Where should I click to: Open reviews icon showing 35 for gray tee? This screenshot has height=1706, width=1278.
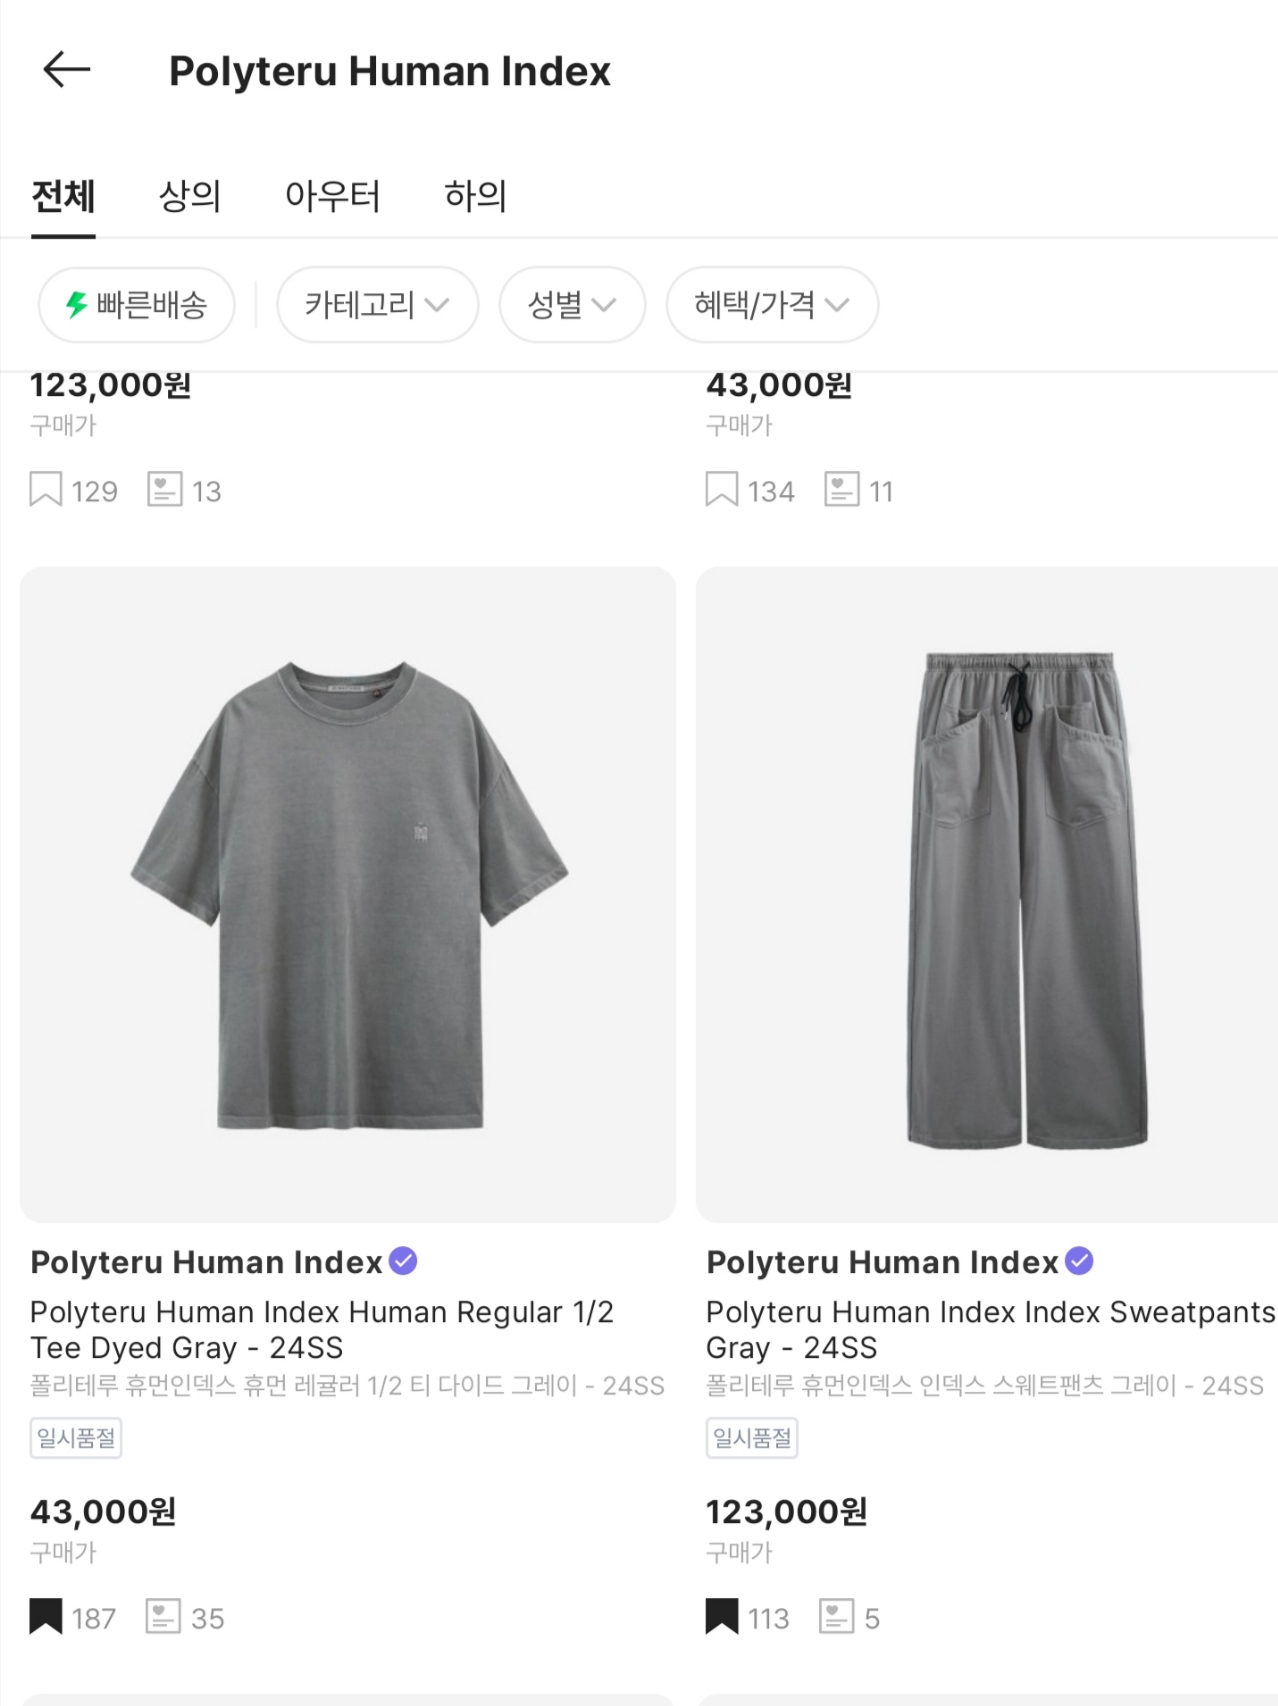(163, 1616)
